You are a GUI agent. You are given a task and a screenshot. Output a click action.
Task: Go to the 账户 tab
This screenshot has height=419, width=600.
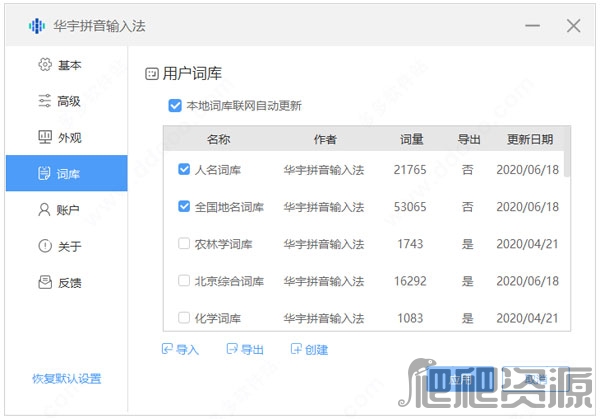(x=67, y=210)
